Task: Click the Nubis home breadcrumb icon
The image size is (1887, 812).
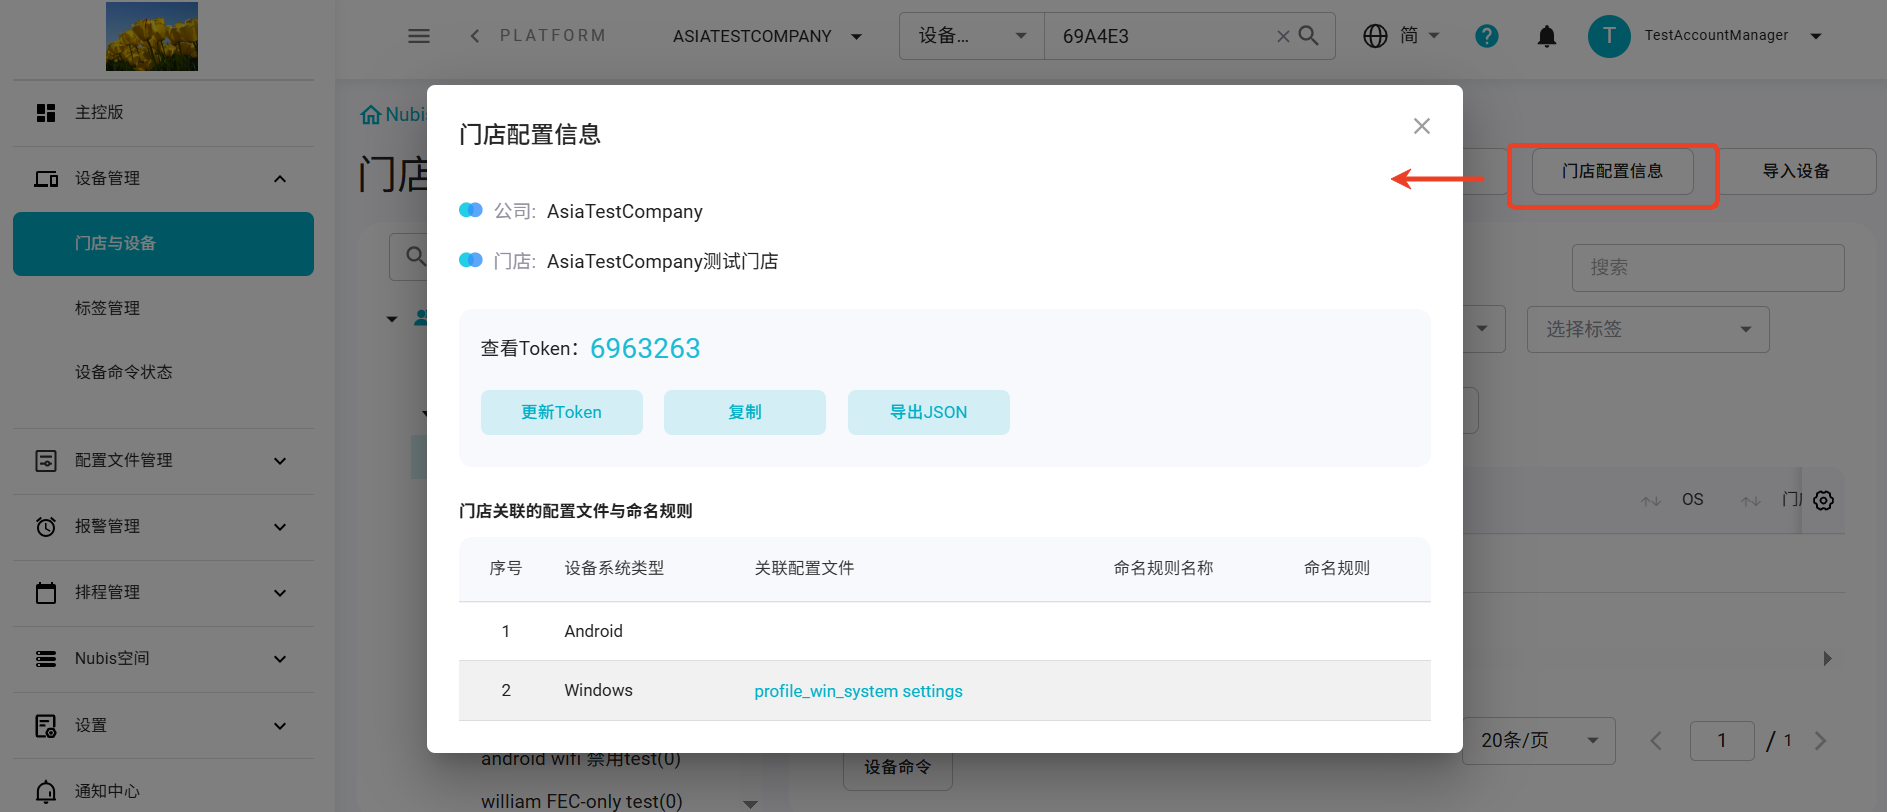Action: pyautogui.click(x=371, y=115)
